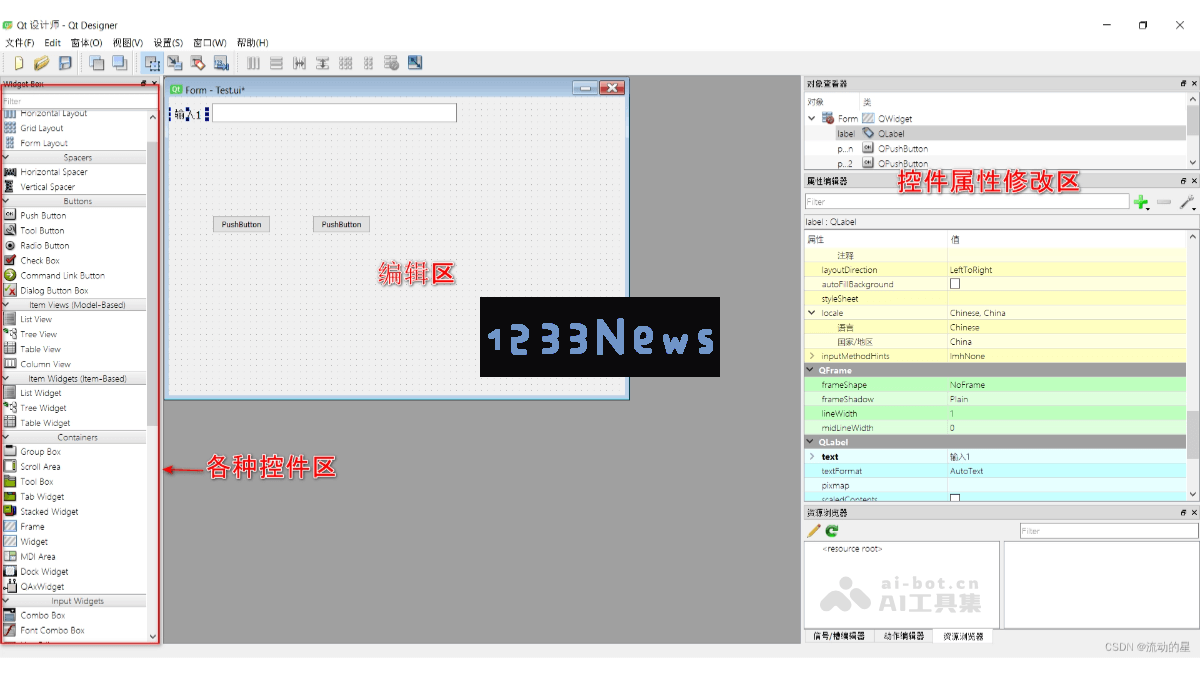The height and width of the screenshot is (675, 1200).
Task: Open the 文件(F) menu
Action: [20, 43]
